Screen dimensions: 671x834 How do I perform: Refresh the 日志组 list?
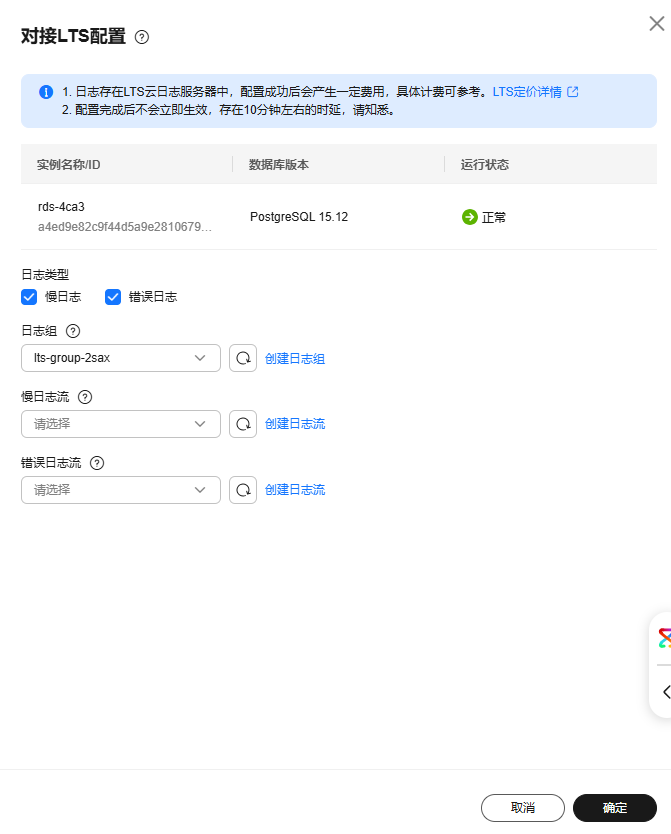(243, 358)
